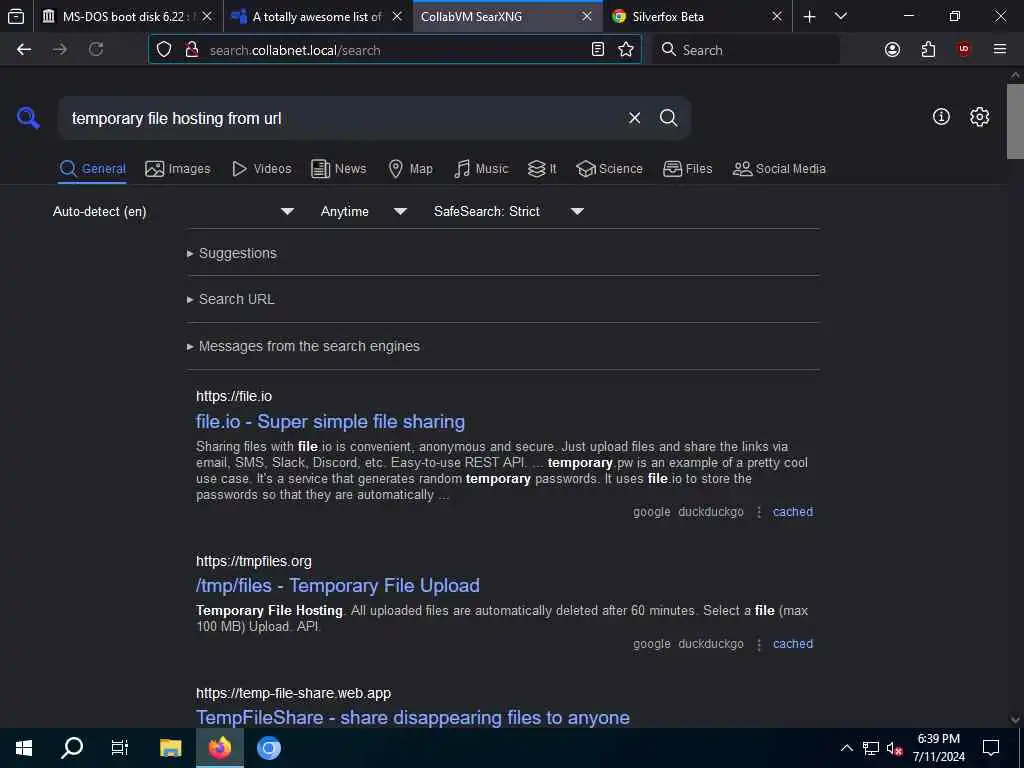The width and height of the screenshot is (1024, 768).
Task: Open Task View on taskbar
Action: point(120,748)
